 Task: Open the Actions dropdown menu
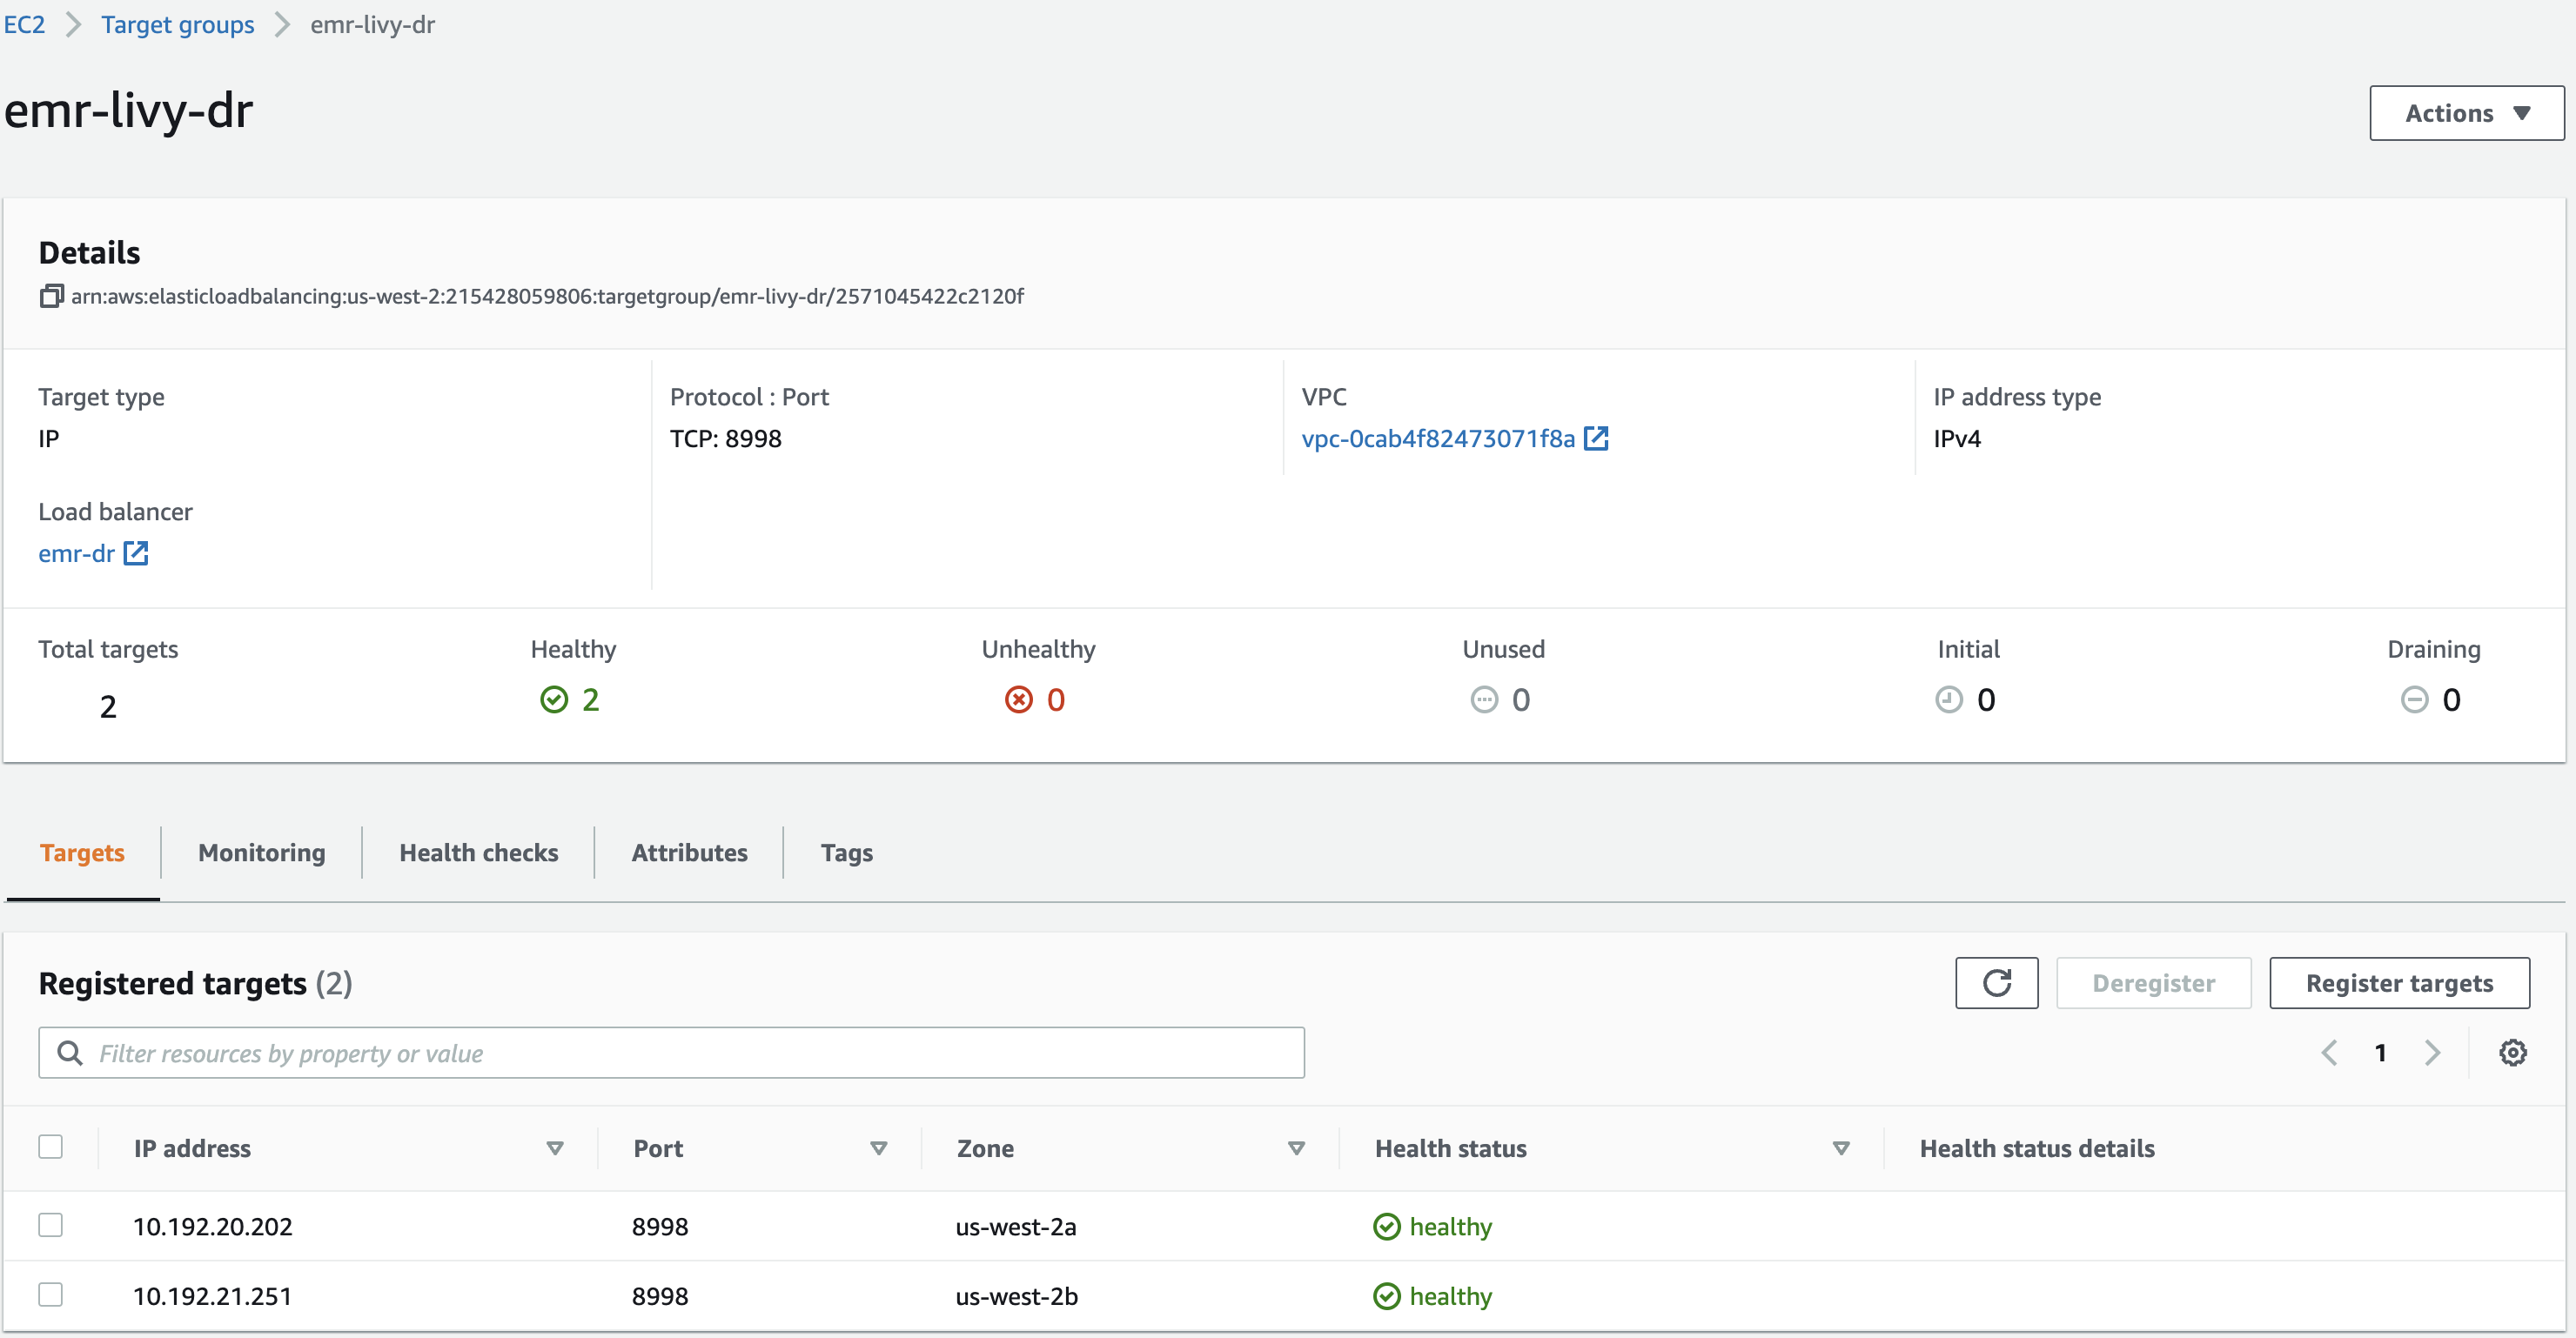[2466, 113]
